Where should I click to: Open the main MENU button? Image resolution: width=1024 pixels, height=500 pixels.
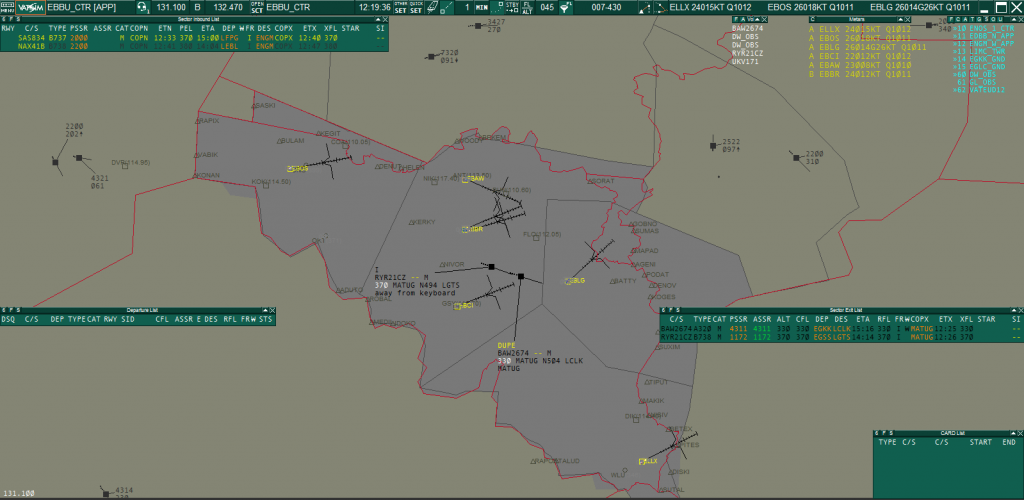click(7, 7)
